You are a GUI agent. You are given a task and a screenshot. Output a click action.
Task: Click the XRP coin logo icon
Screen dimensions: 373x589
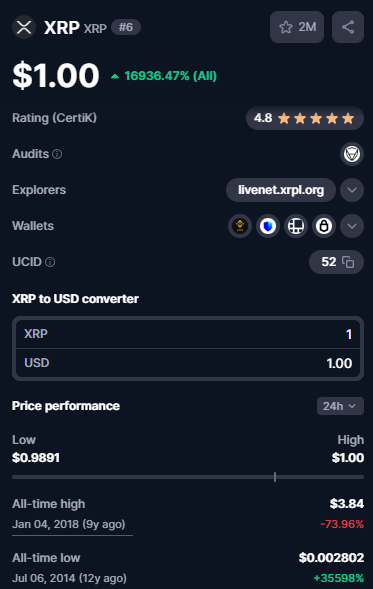24,27
